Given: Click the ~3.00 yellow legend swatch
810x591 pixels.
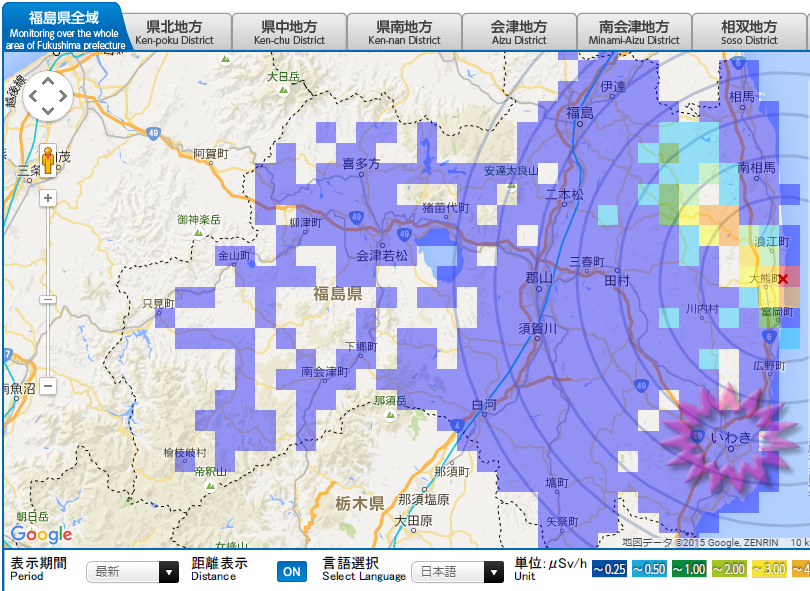Looking at the screenshot, I should click(768, 569).
